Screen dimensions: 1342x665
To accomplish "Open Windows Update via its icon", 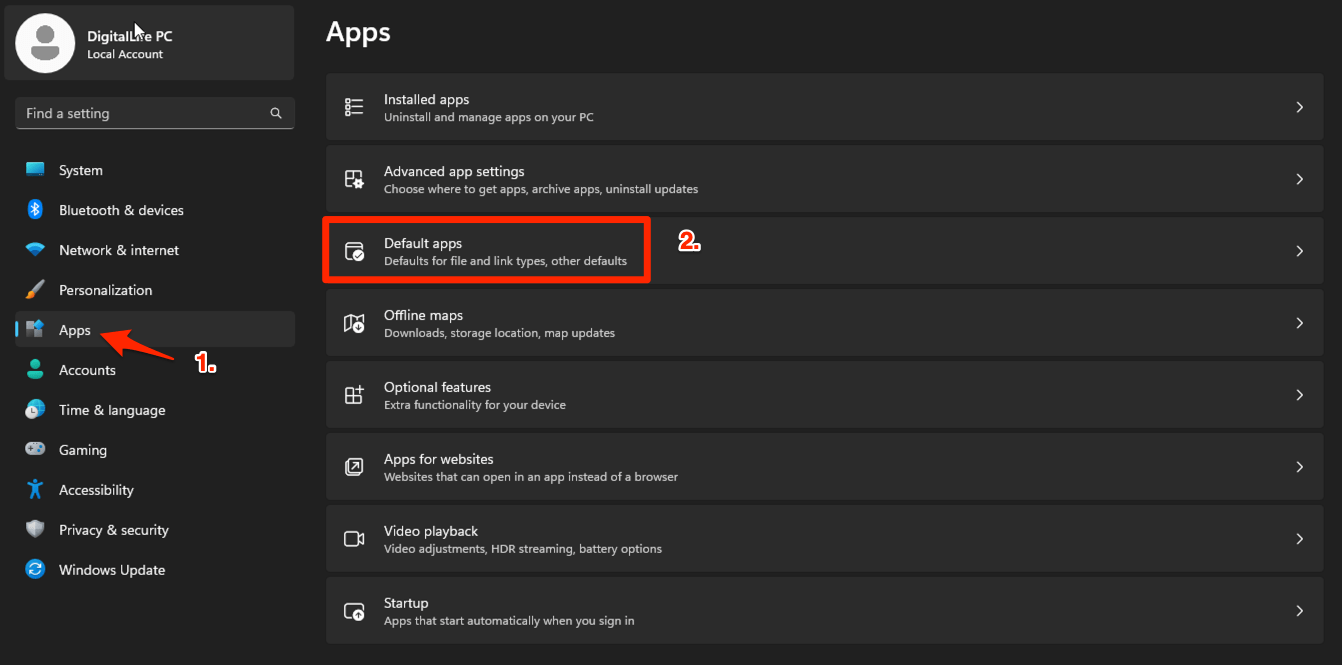I will (38, 570).
